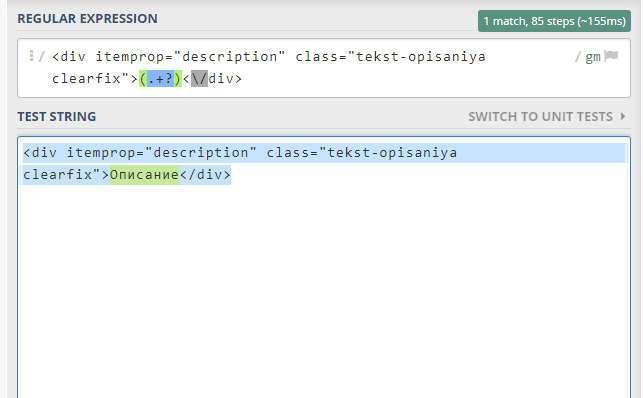
Task: Open regex flags menu via flag icon
Action: [611, 56]
